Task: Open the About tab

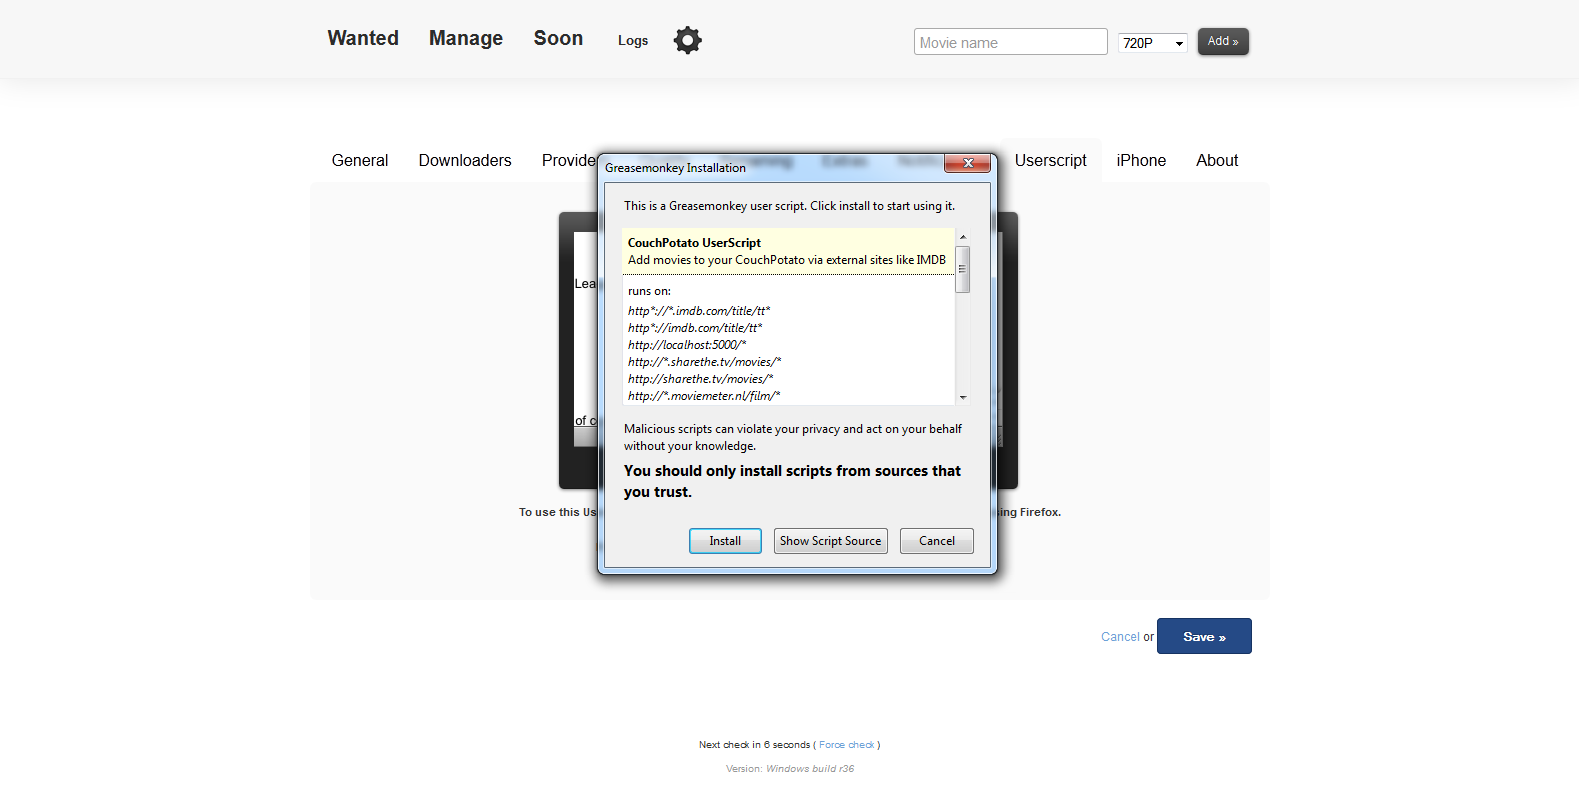Action: (1217, 160)
